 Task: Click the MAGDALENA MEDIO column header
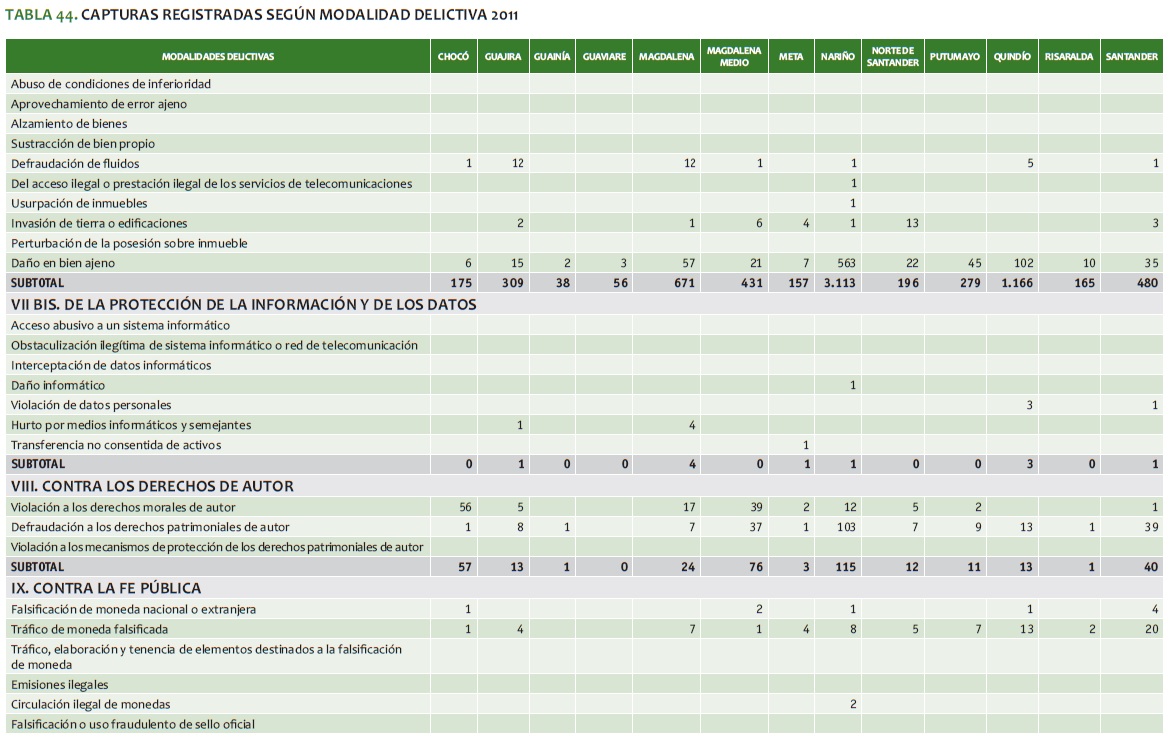[x=733, y=56]
